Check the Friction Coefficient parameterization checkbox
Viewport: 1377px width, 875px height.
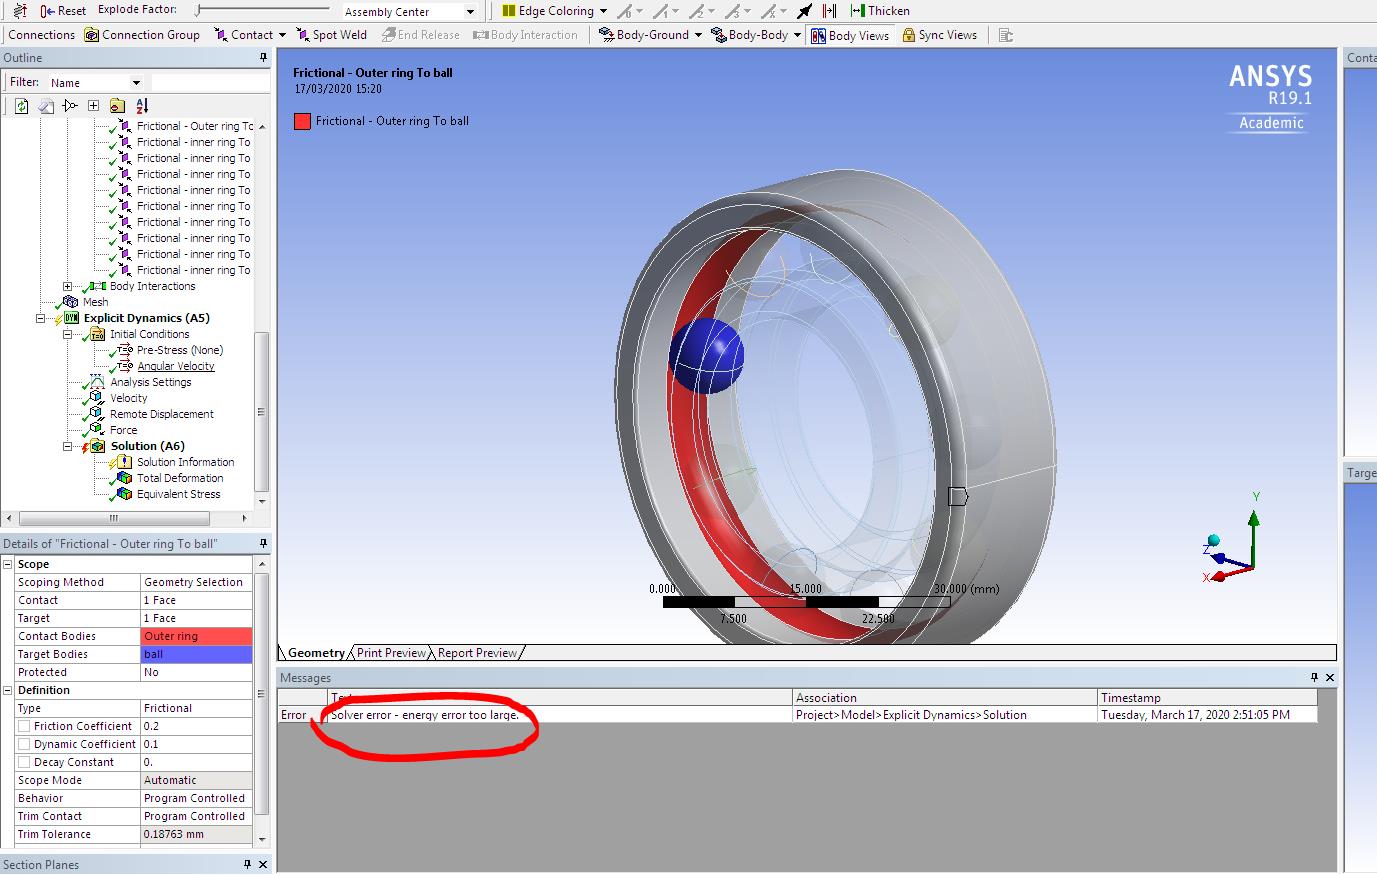[24, 726]
